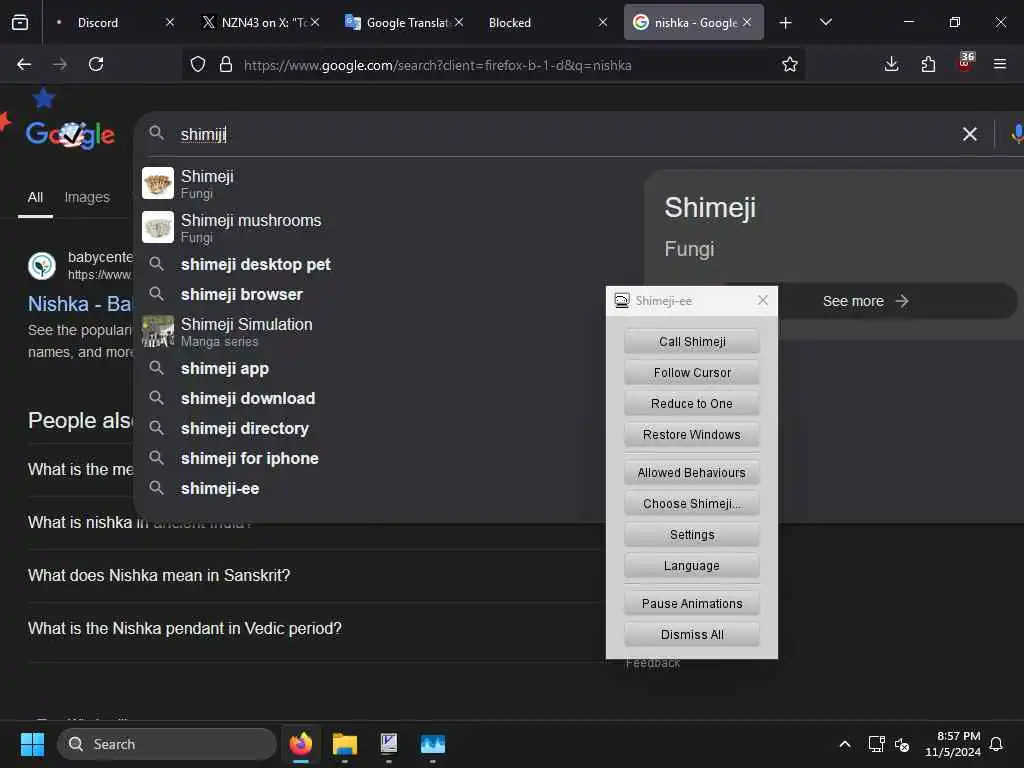Expand the list all tabs chevron

[825, 22]
